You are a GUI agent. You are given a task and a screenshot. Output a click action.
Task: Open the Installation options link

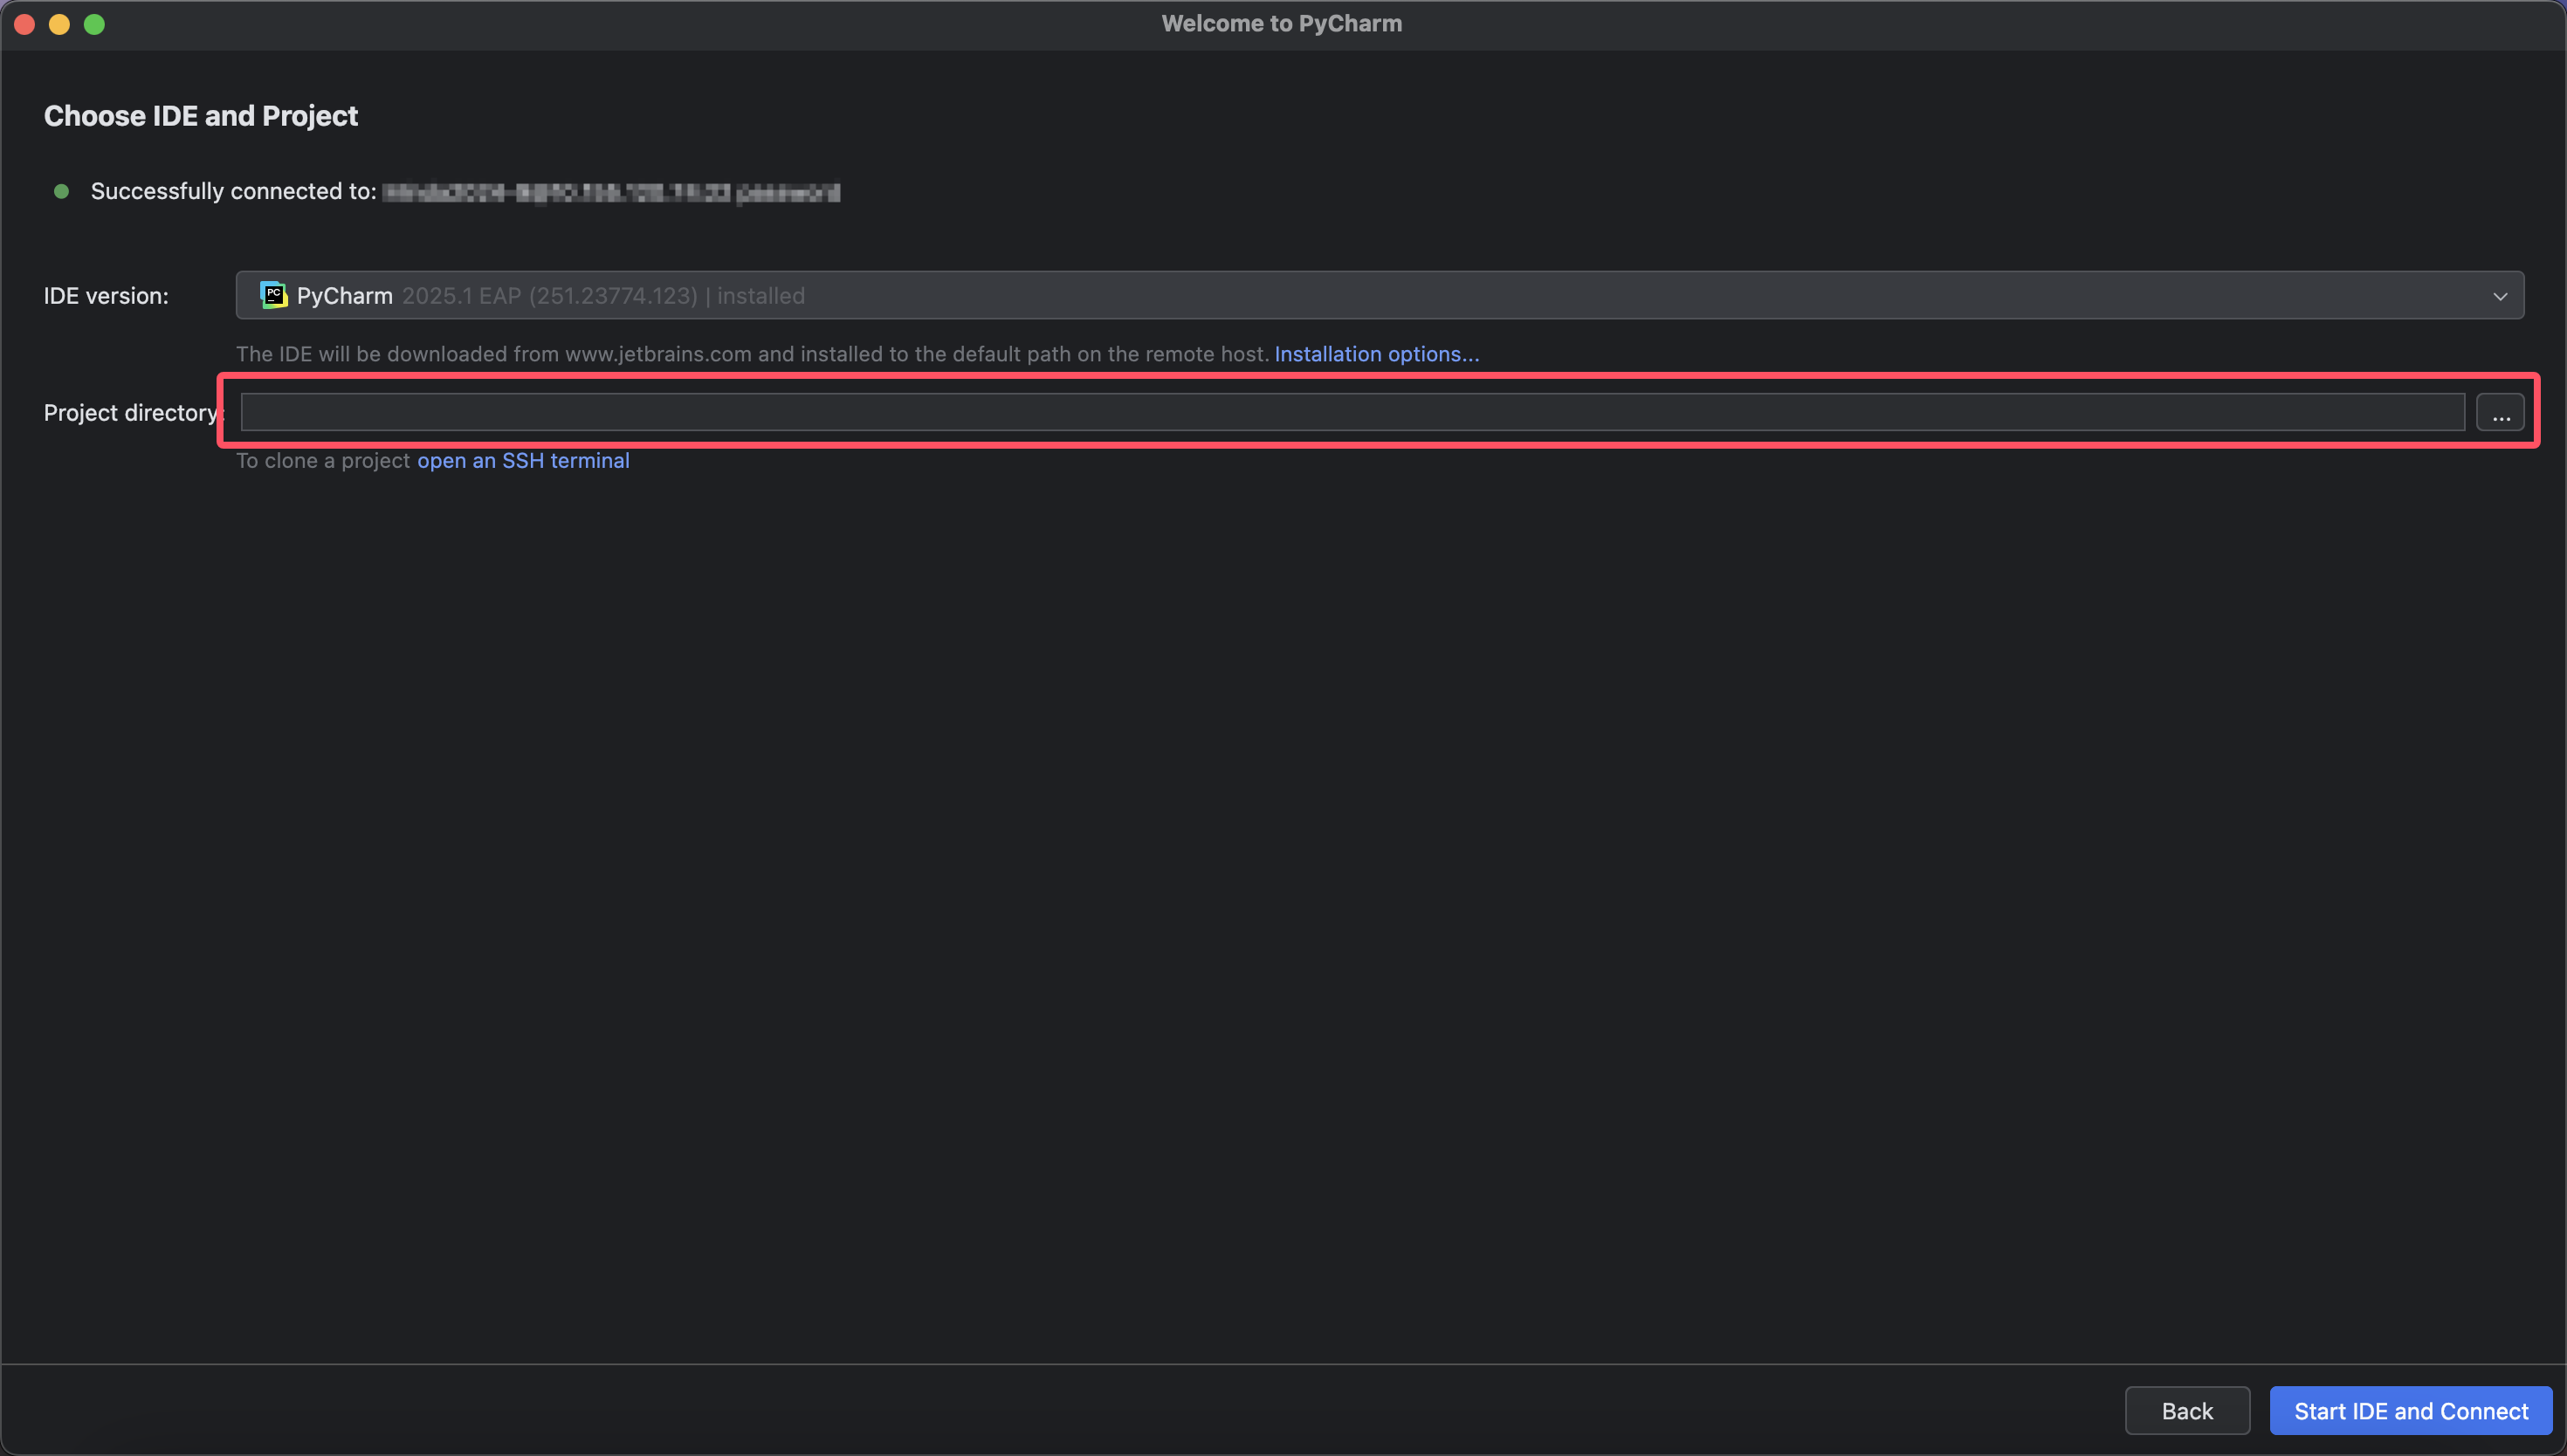pos(1377,354)
